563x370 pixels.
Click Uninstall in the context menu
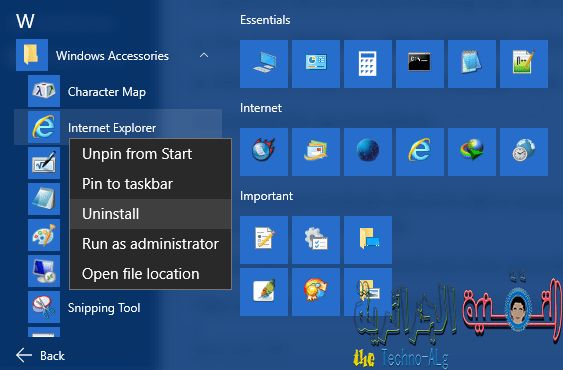point(150,214)
